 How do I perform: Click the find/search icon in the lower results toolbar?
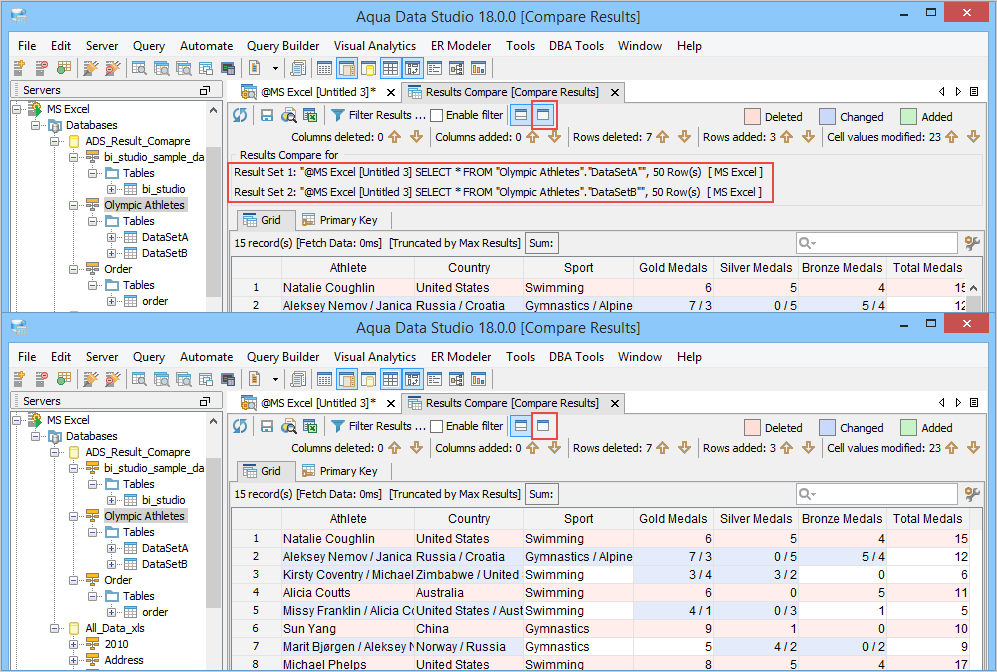pos(288,427)
